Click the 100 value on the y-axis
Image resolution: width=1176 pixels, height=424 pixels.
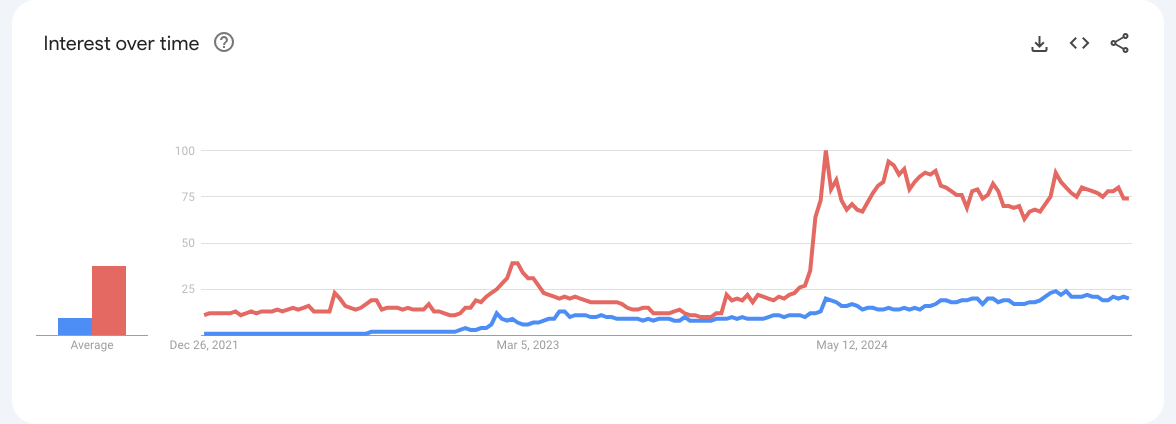point(184,150)
